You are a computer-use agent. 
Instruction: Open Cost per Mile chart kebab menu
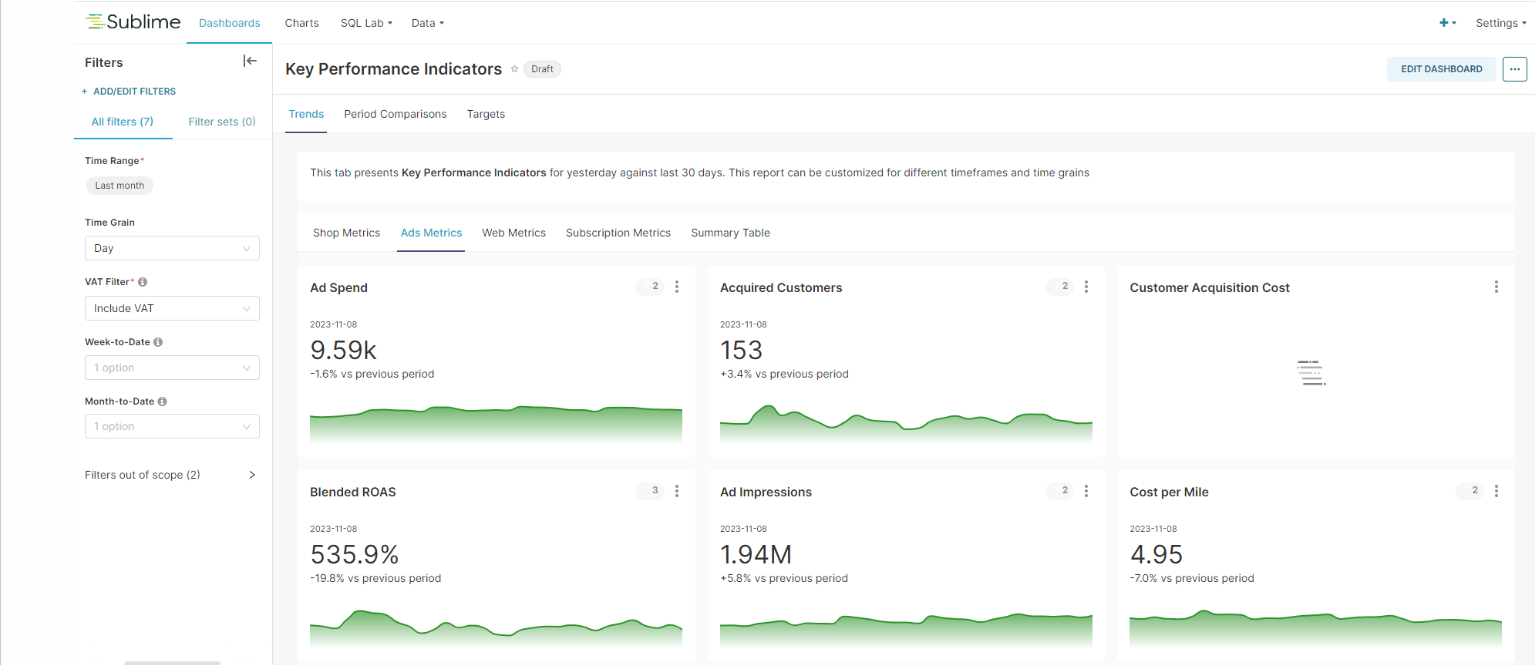(x=1496, y=491)
